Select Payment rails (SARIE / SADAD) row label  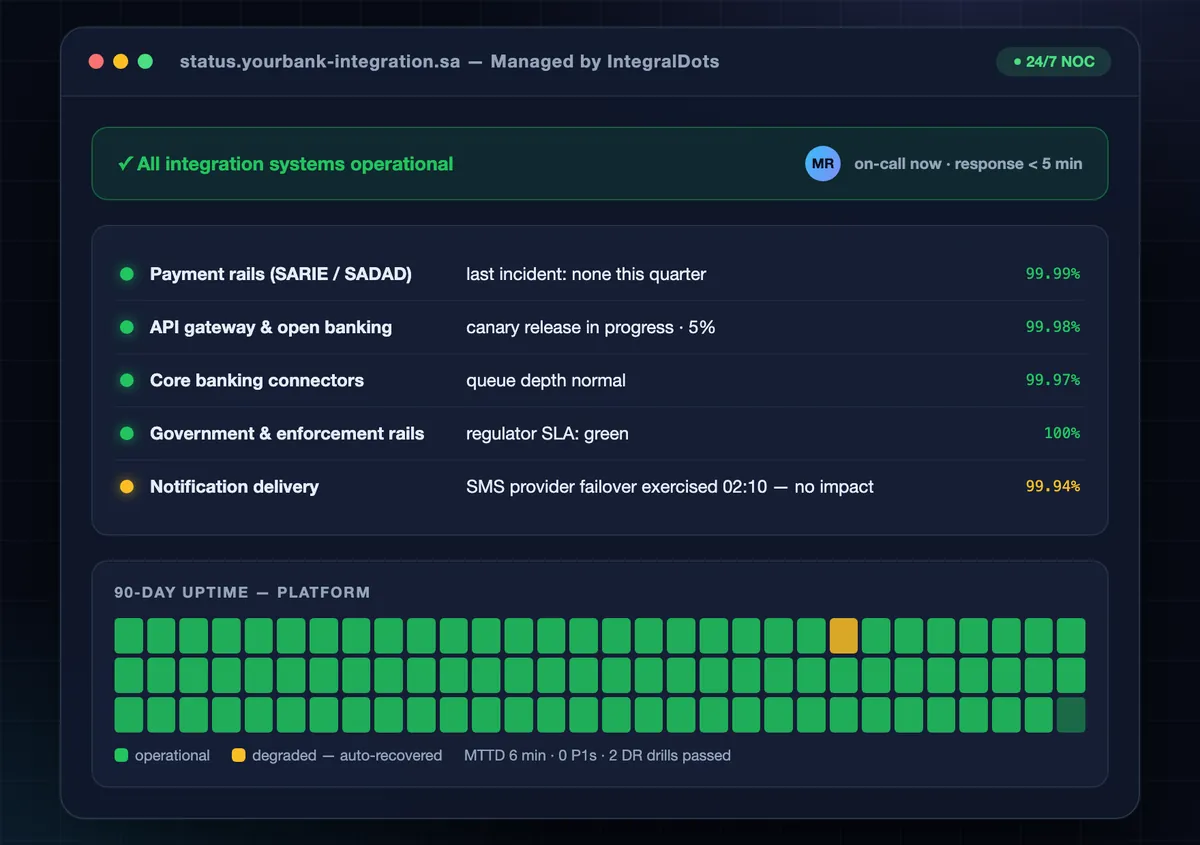tap(281, 274)
